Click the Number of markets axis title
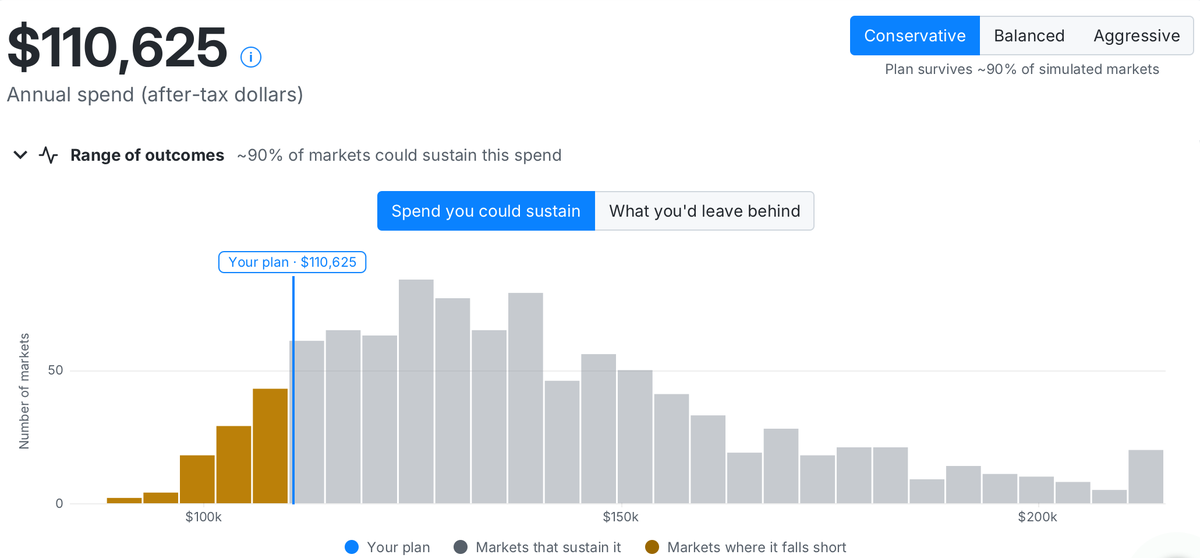1200x558 pixels. click(x=24, y=391)
